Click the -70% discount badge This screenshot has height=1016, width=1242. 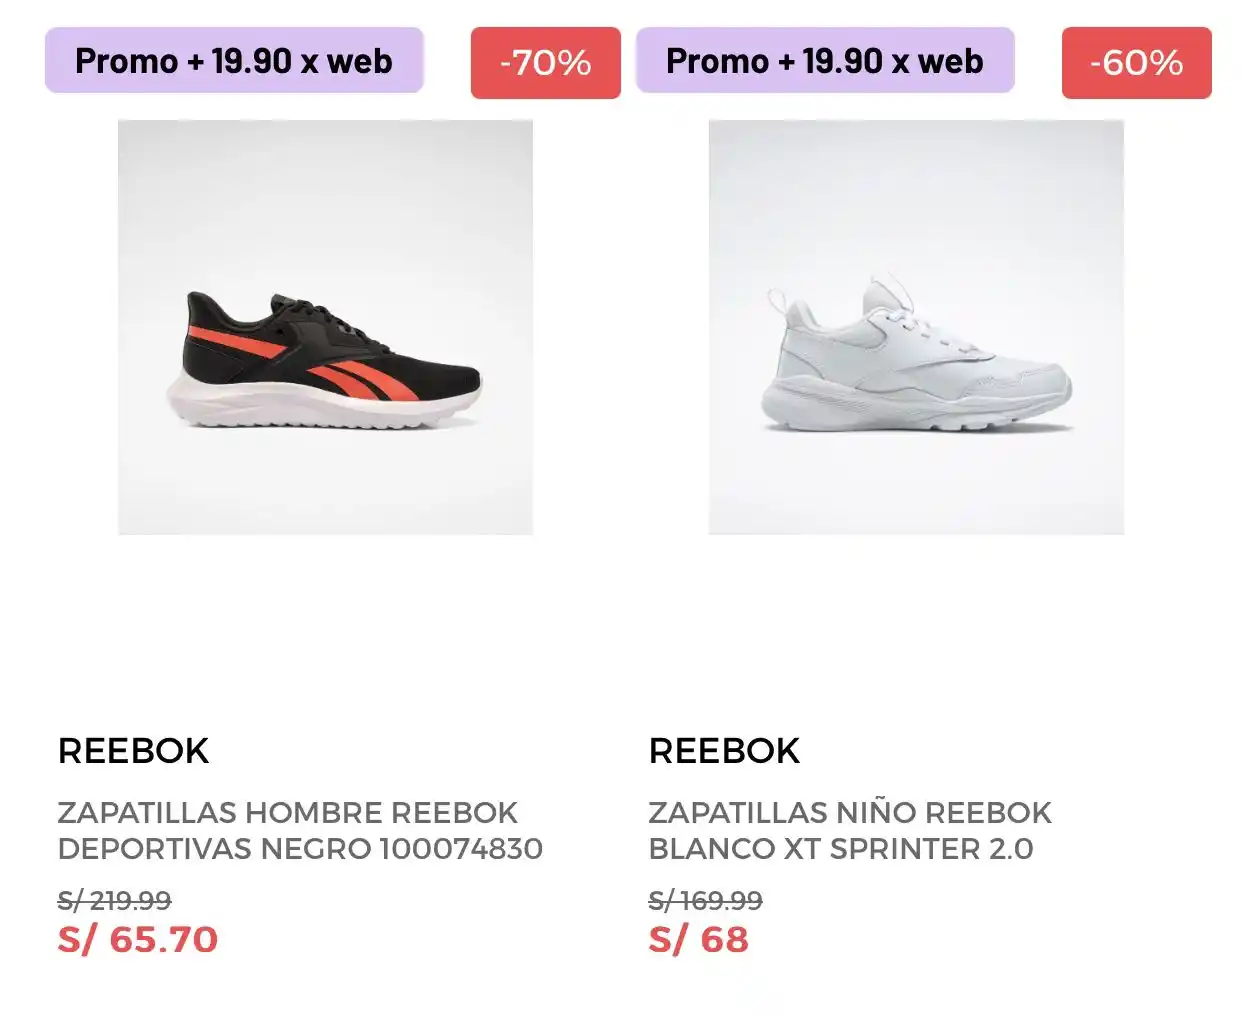tap(545, 63)
